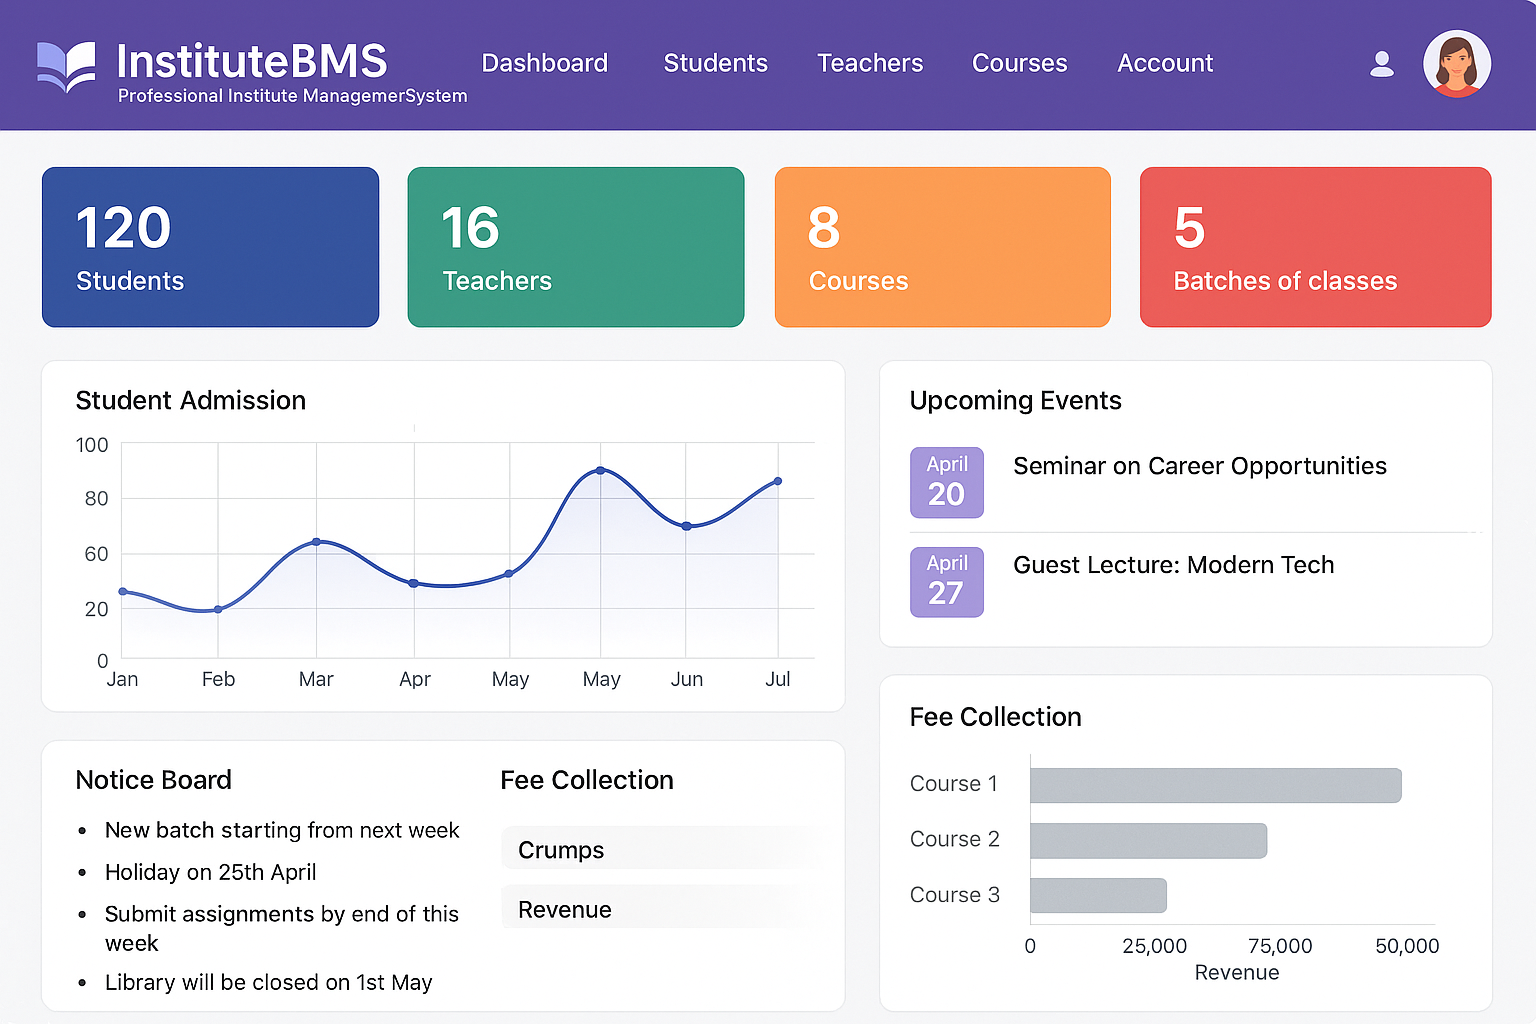Click notice 'New batch starting from next week'
The height and width of the screenshot is (1024, 1536).
282,830
